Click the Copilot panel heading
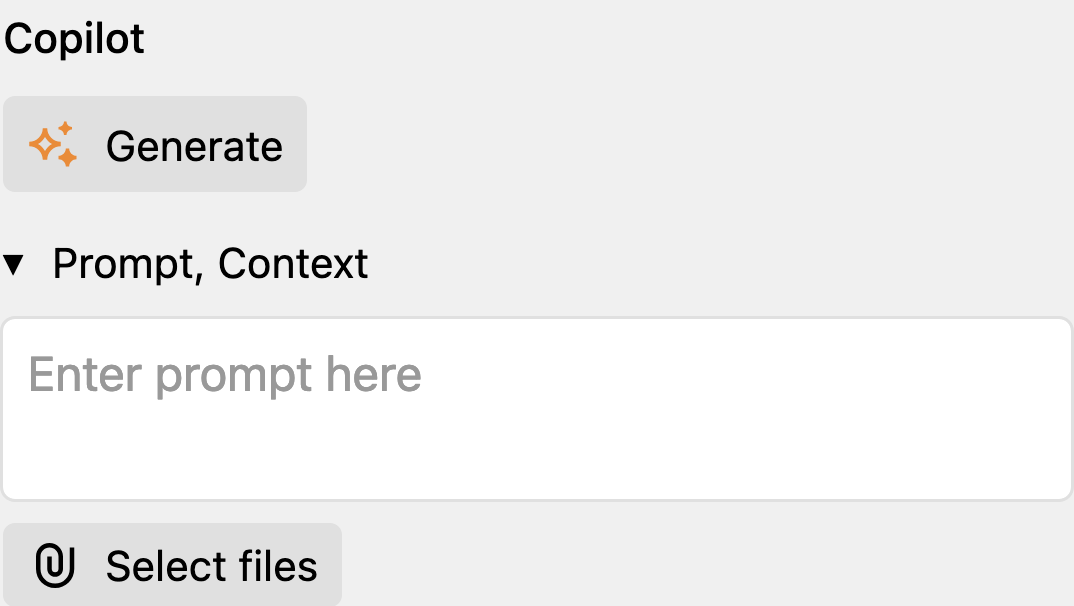The height and width of the screenshot is (606, 1074). [x=74, y=38]
